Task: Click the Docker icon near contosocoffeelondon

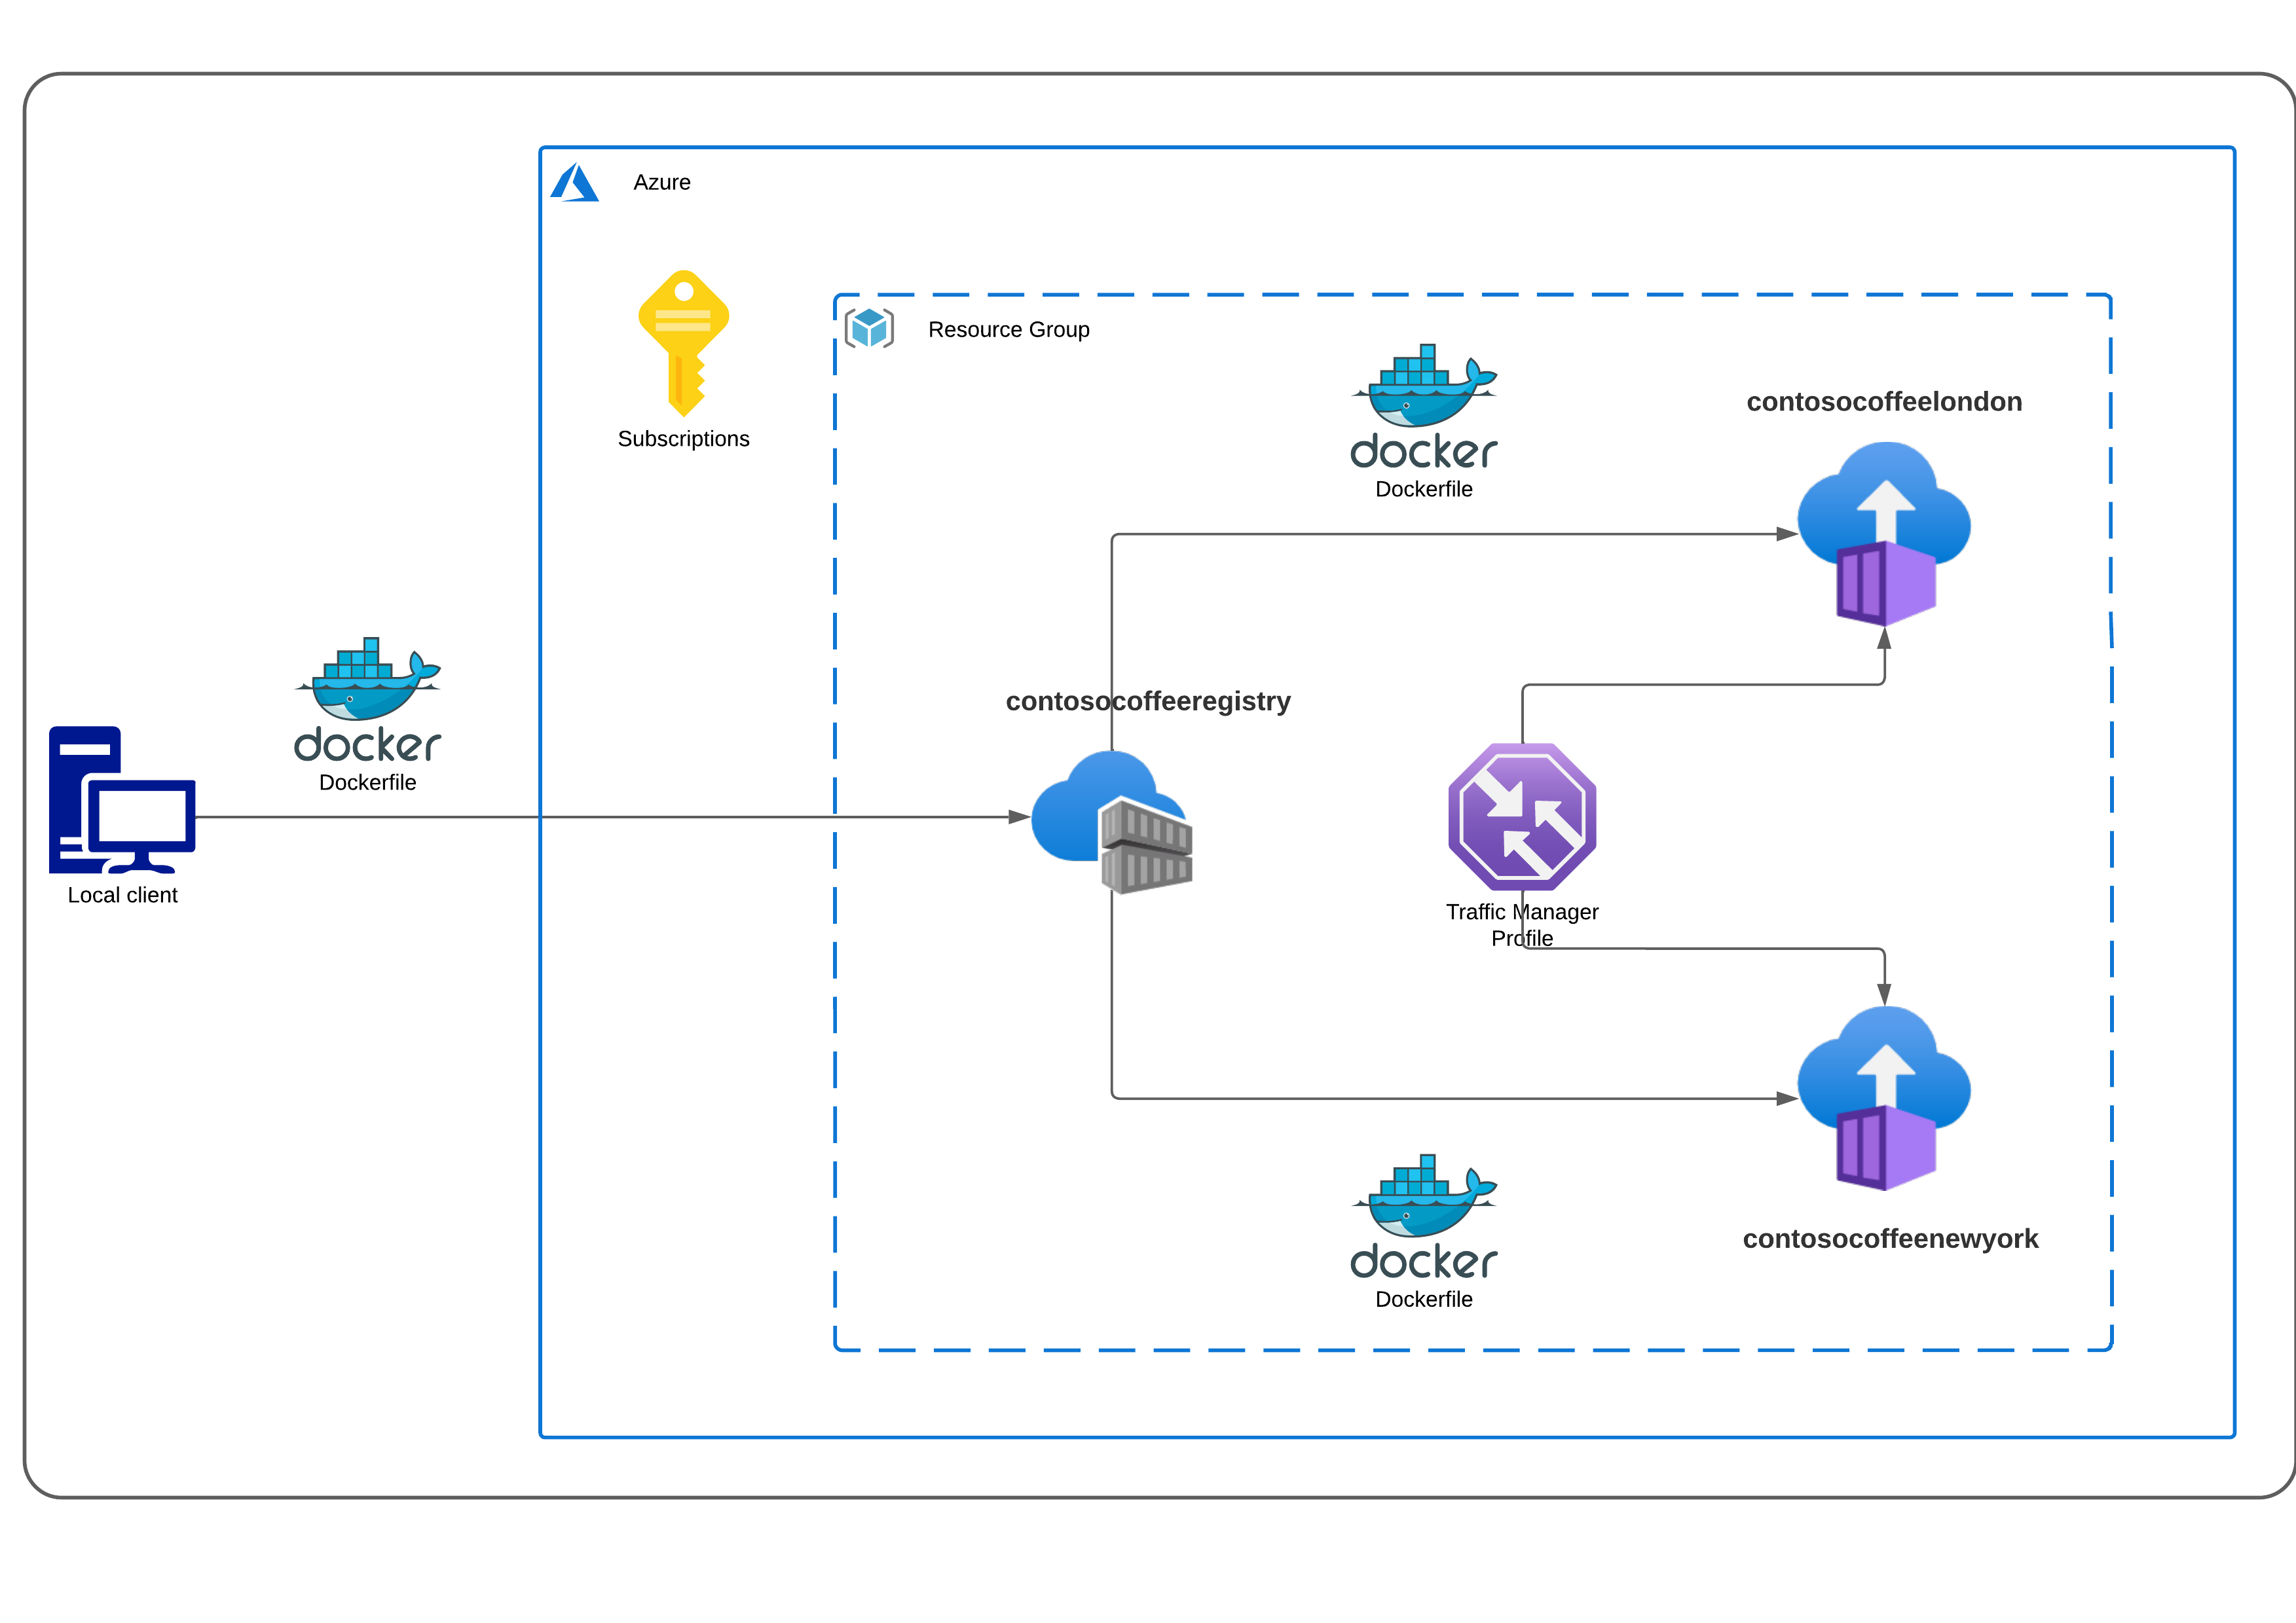Action: click(1424, 407)
